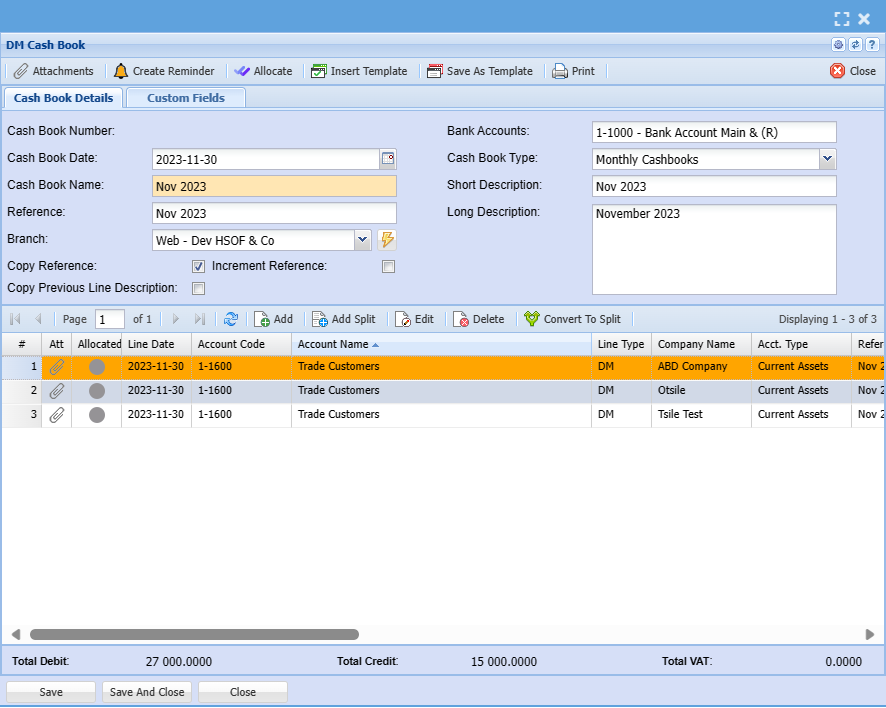Enable the Increment Reference checkbox
Image resolution: width=886 pixels, height=708 pixels.
pyautogui.click(x=388, y=267)
